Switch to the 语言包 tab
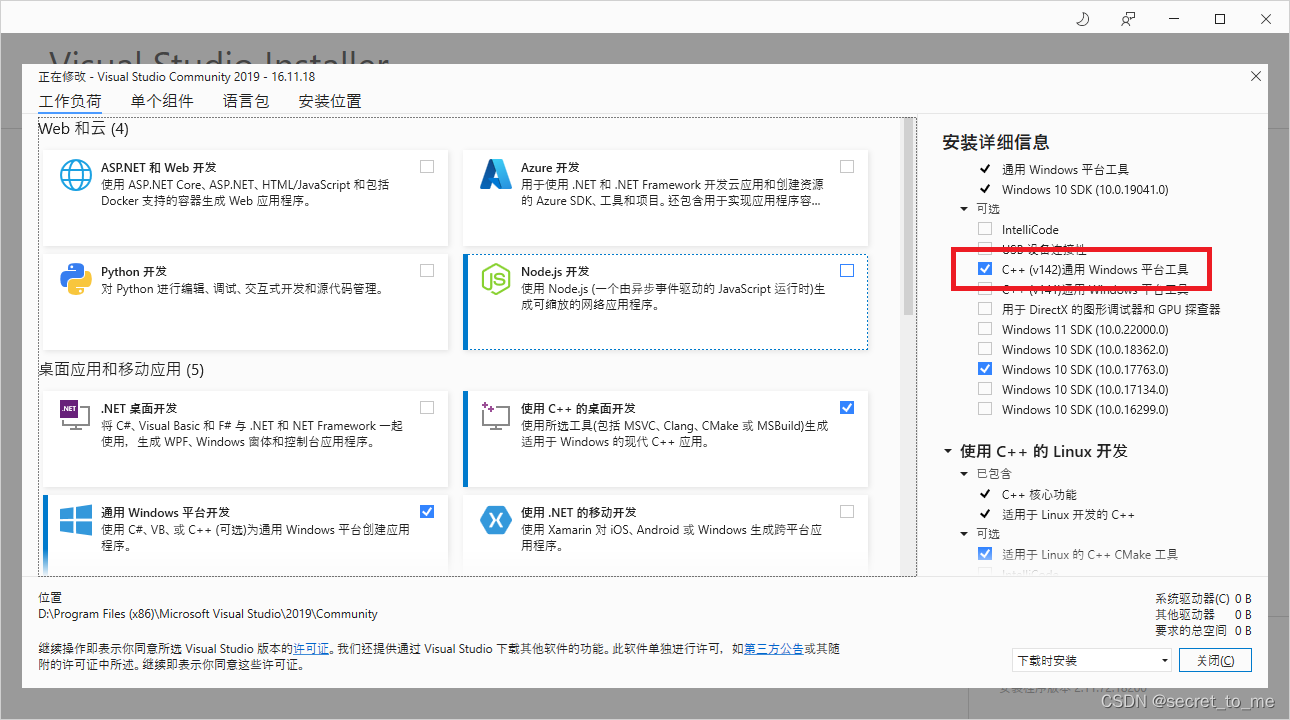The image size is (1290, 720). [246, 101]
